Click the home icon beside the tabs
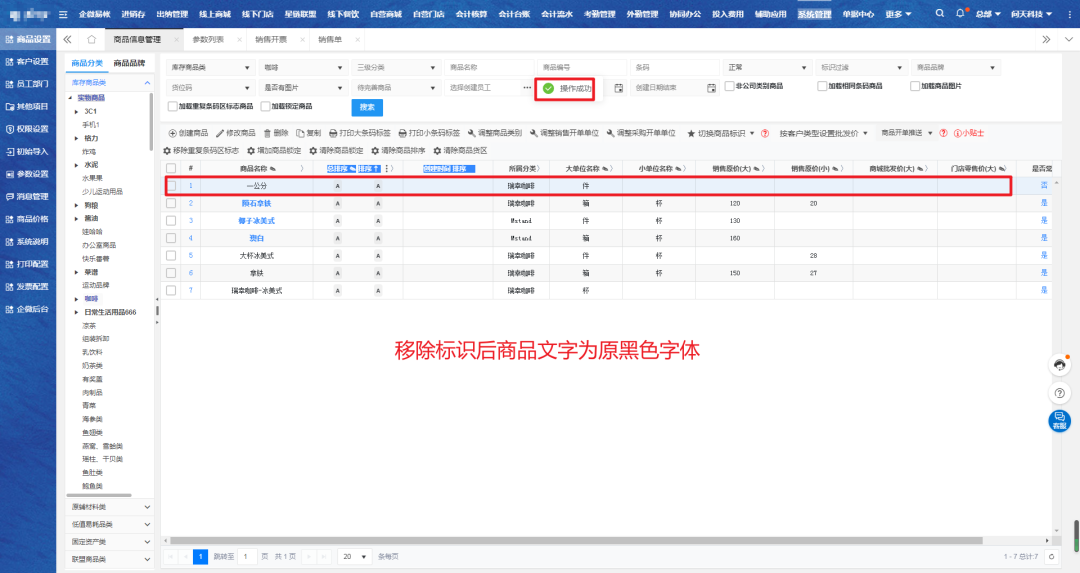The height and width of the screenshot is (573, 1080). pos(91,39)
